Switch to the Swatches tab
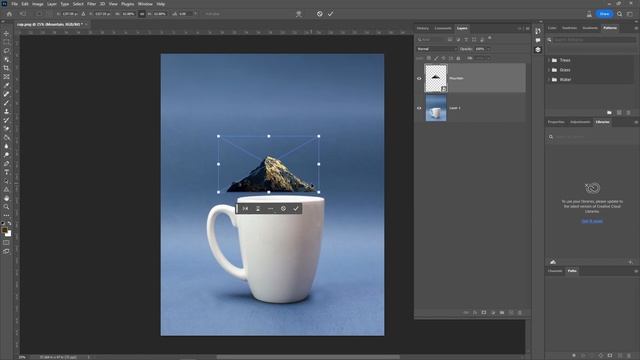 (569, 28)
